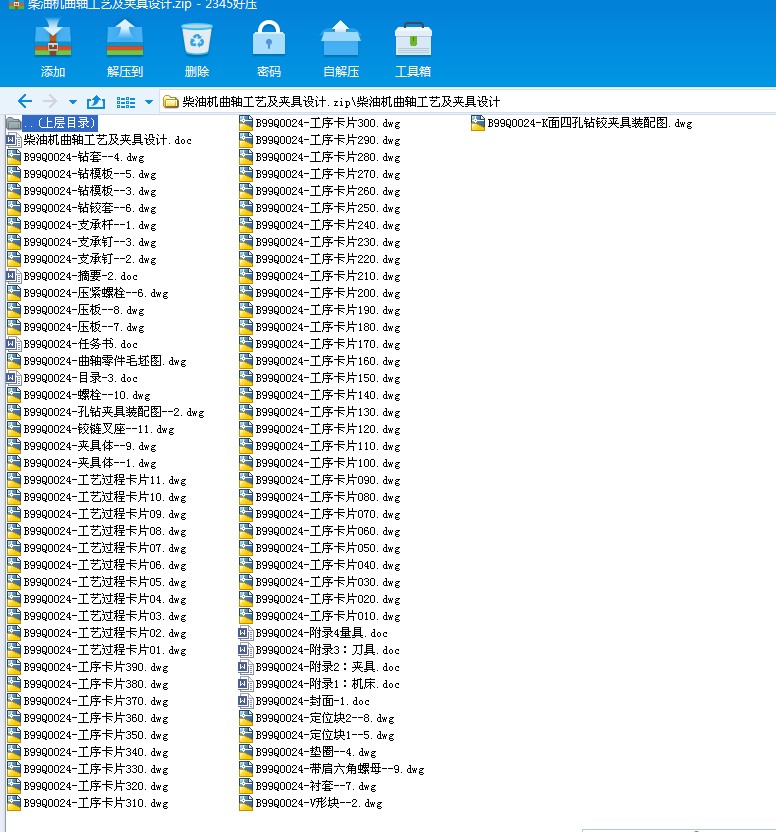Click icon of B99Q0024-工艺过程卡片08.dwg
This screenshot has height=832, width=776.
tap(14, 531)
